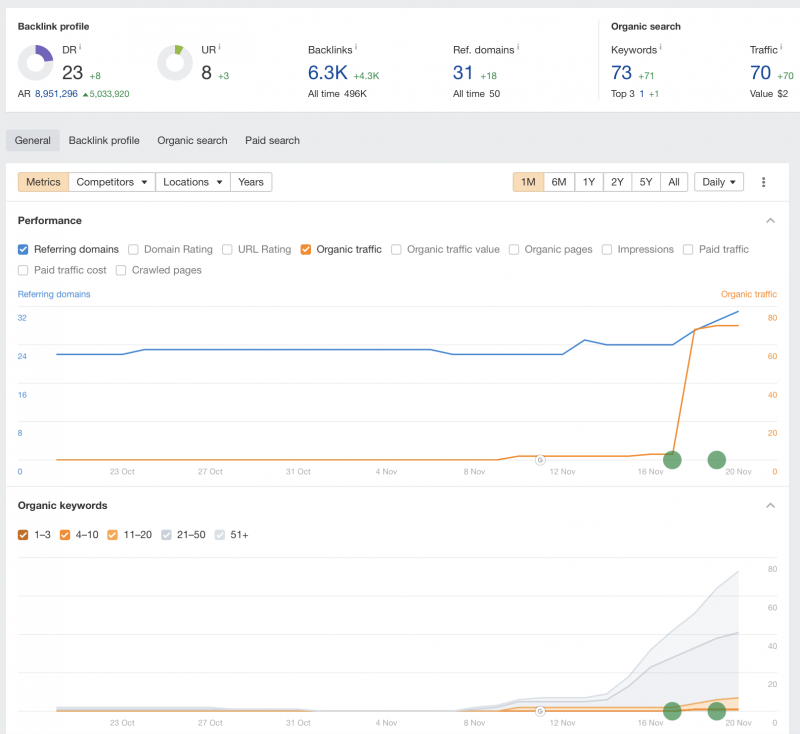Enable the Domain Rating checkbox
This screenshot has width=800, height=734.
(x=134, y=249)
